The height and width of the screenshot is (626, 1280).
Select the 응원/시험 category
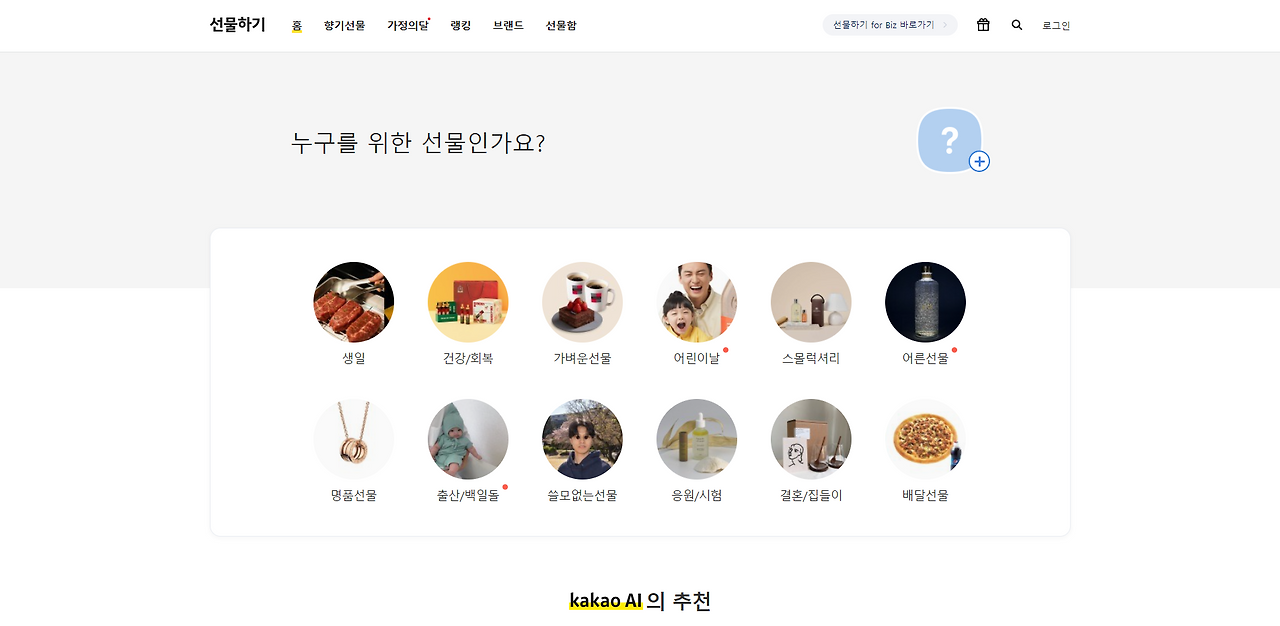[697, 439]
